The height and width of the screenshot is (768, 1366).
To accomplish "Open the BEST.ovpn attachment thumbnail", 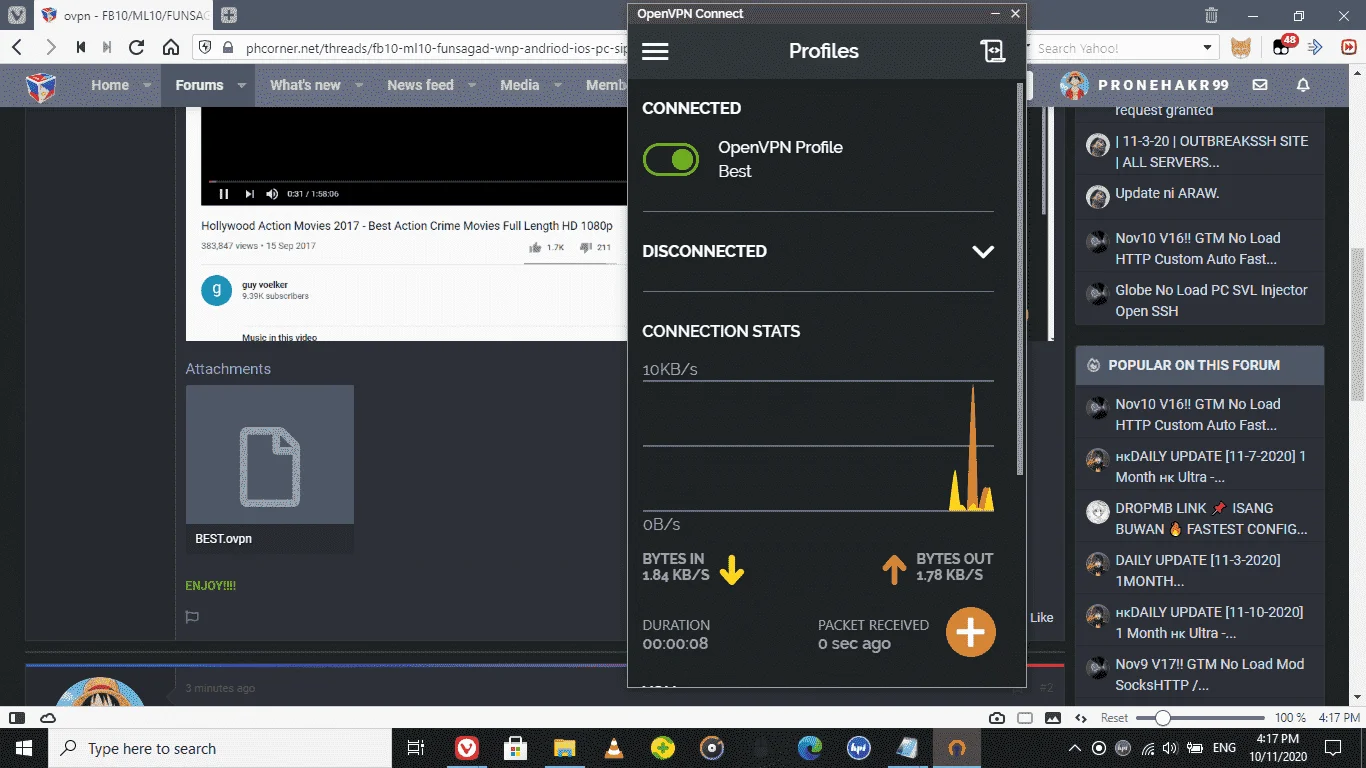I will click(269, 454).
